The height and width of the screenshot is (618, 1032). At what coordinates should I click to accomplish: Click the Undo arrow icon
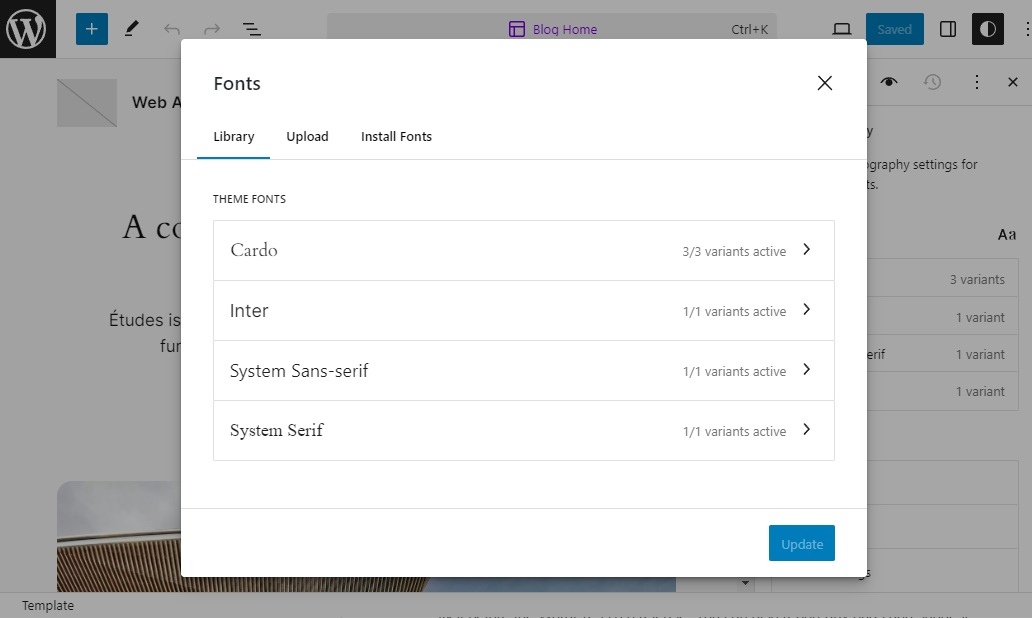[x=170, y=29]
